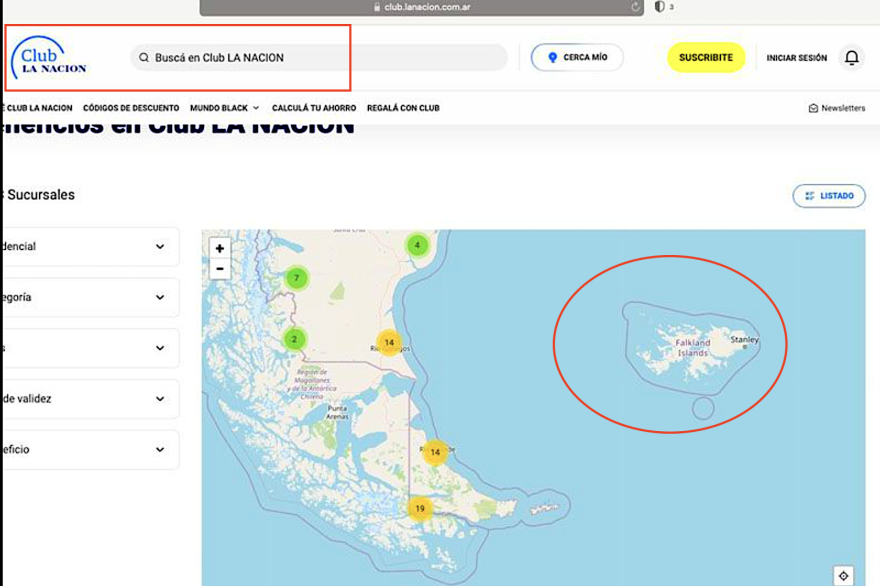Screen dimensions: 880x586
Task: Click the green cluster marker labeled 4
Action: pos(418,245)
